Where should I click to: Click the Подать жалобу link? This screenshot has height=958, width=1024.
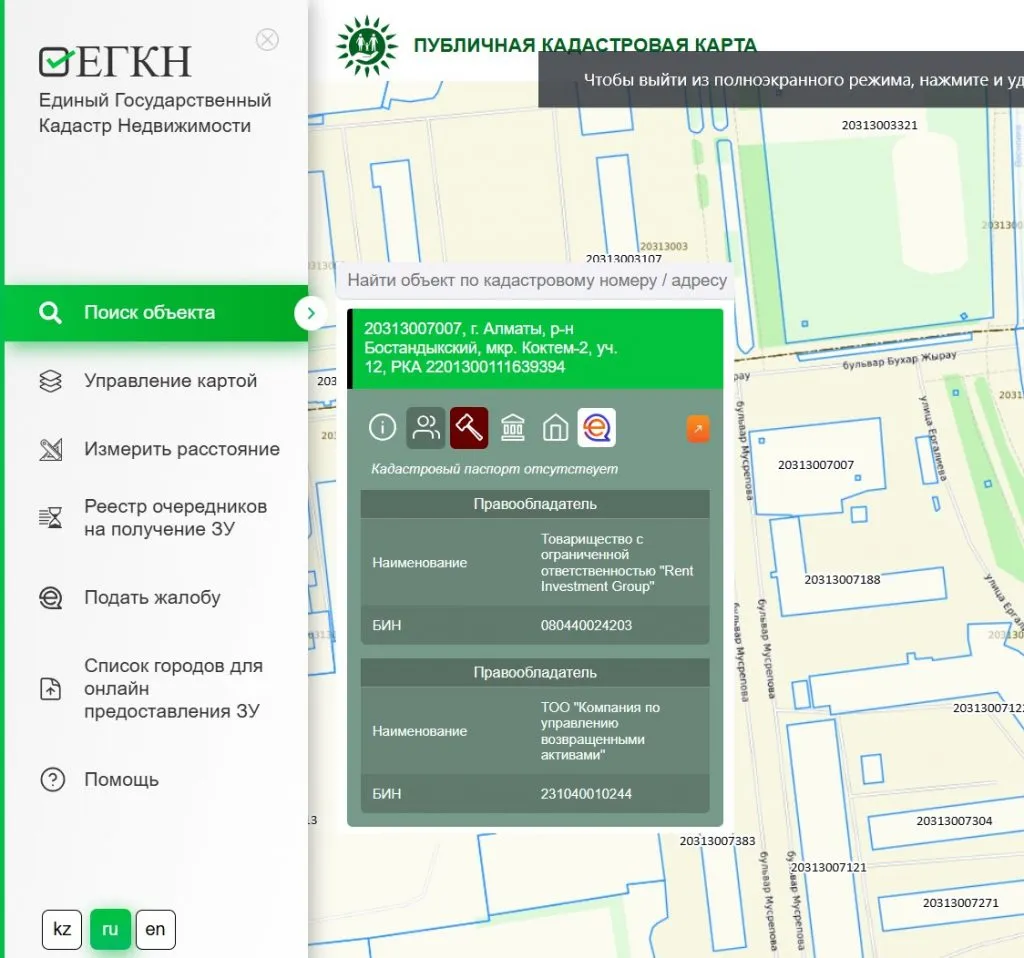(152, 598)
